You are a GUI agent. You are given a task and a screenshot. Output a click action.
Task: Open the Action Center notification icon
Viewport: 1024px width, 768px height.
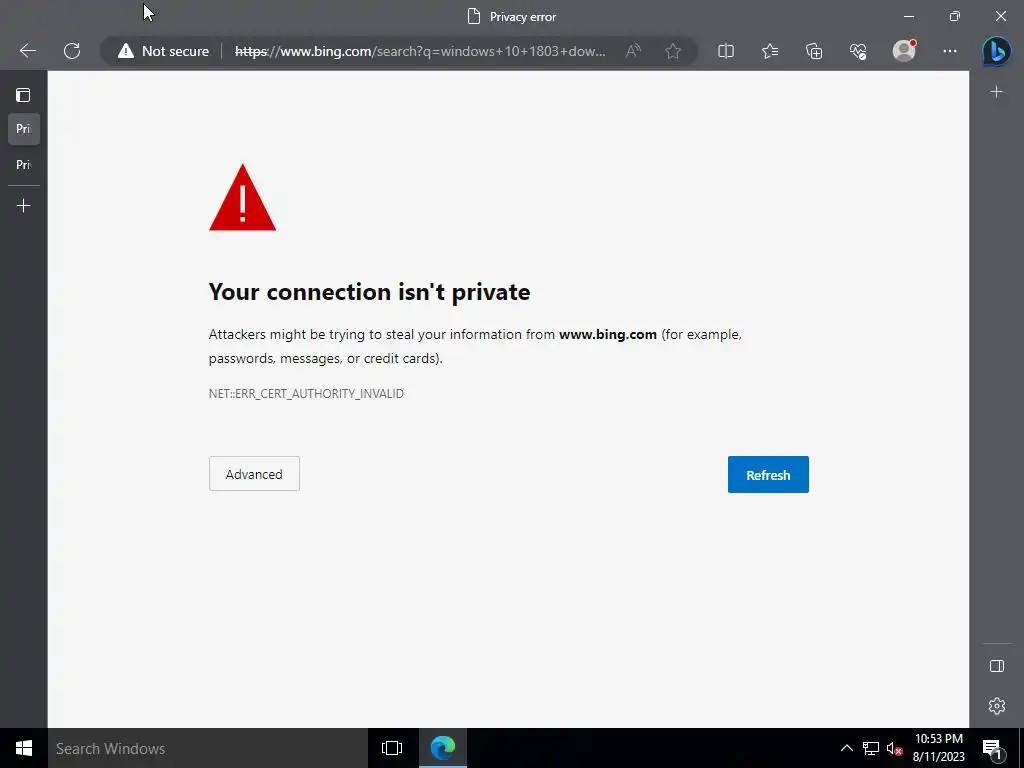pos(992,748)
